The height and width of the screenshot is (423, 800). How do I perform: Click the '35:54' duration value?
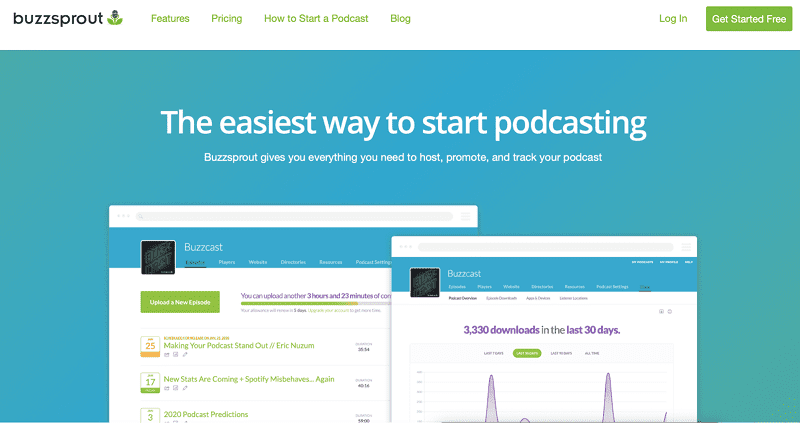(364, 350)
